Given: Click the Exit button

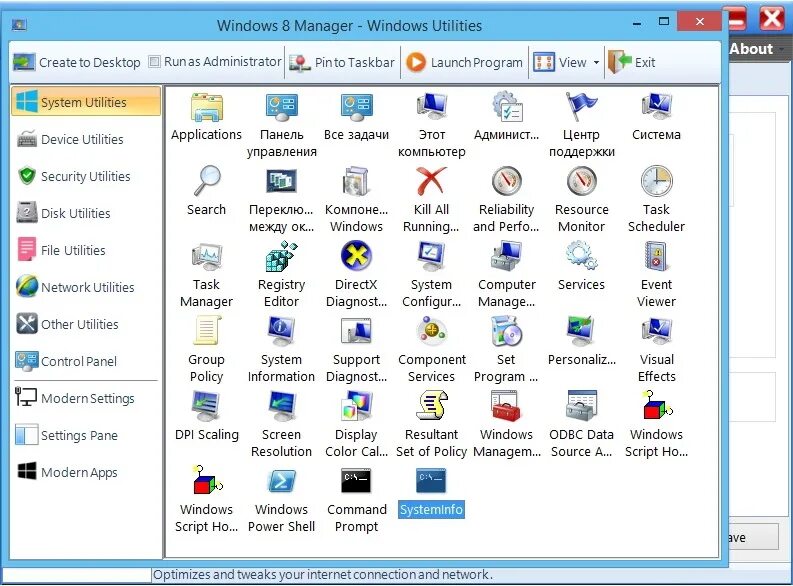Looking at the screenshot, I should pyautogui.click(x=632, y=62).
